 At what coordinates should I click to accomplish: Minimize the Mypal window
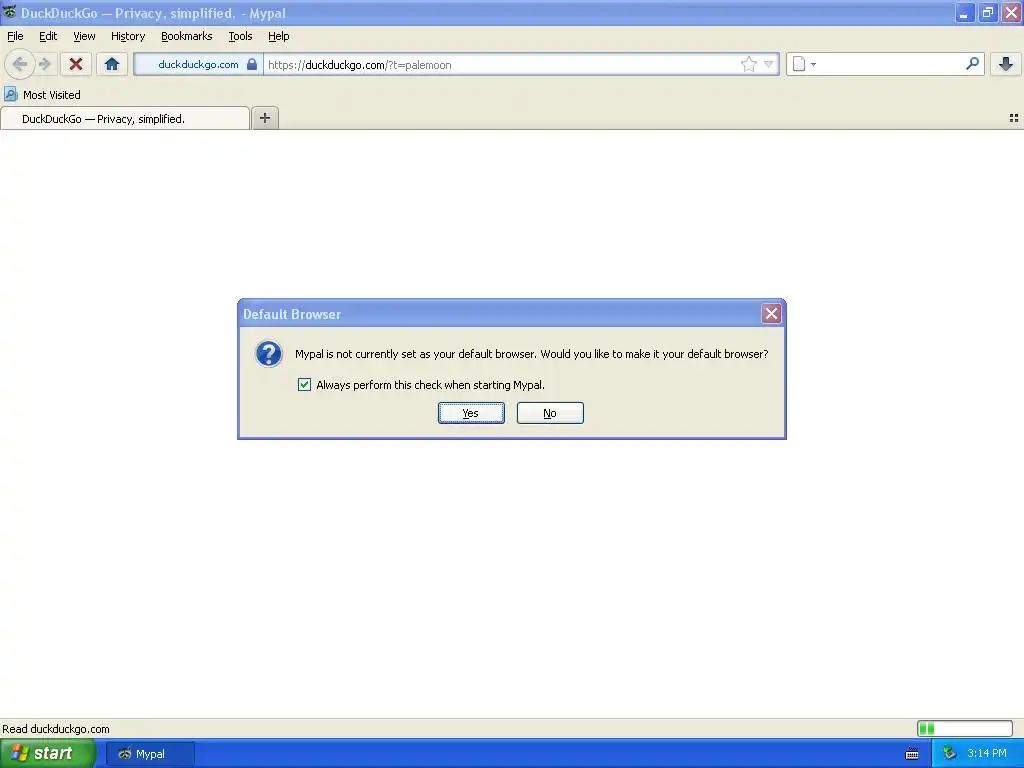tap(964, 12)
